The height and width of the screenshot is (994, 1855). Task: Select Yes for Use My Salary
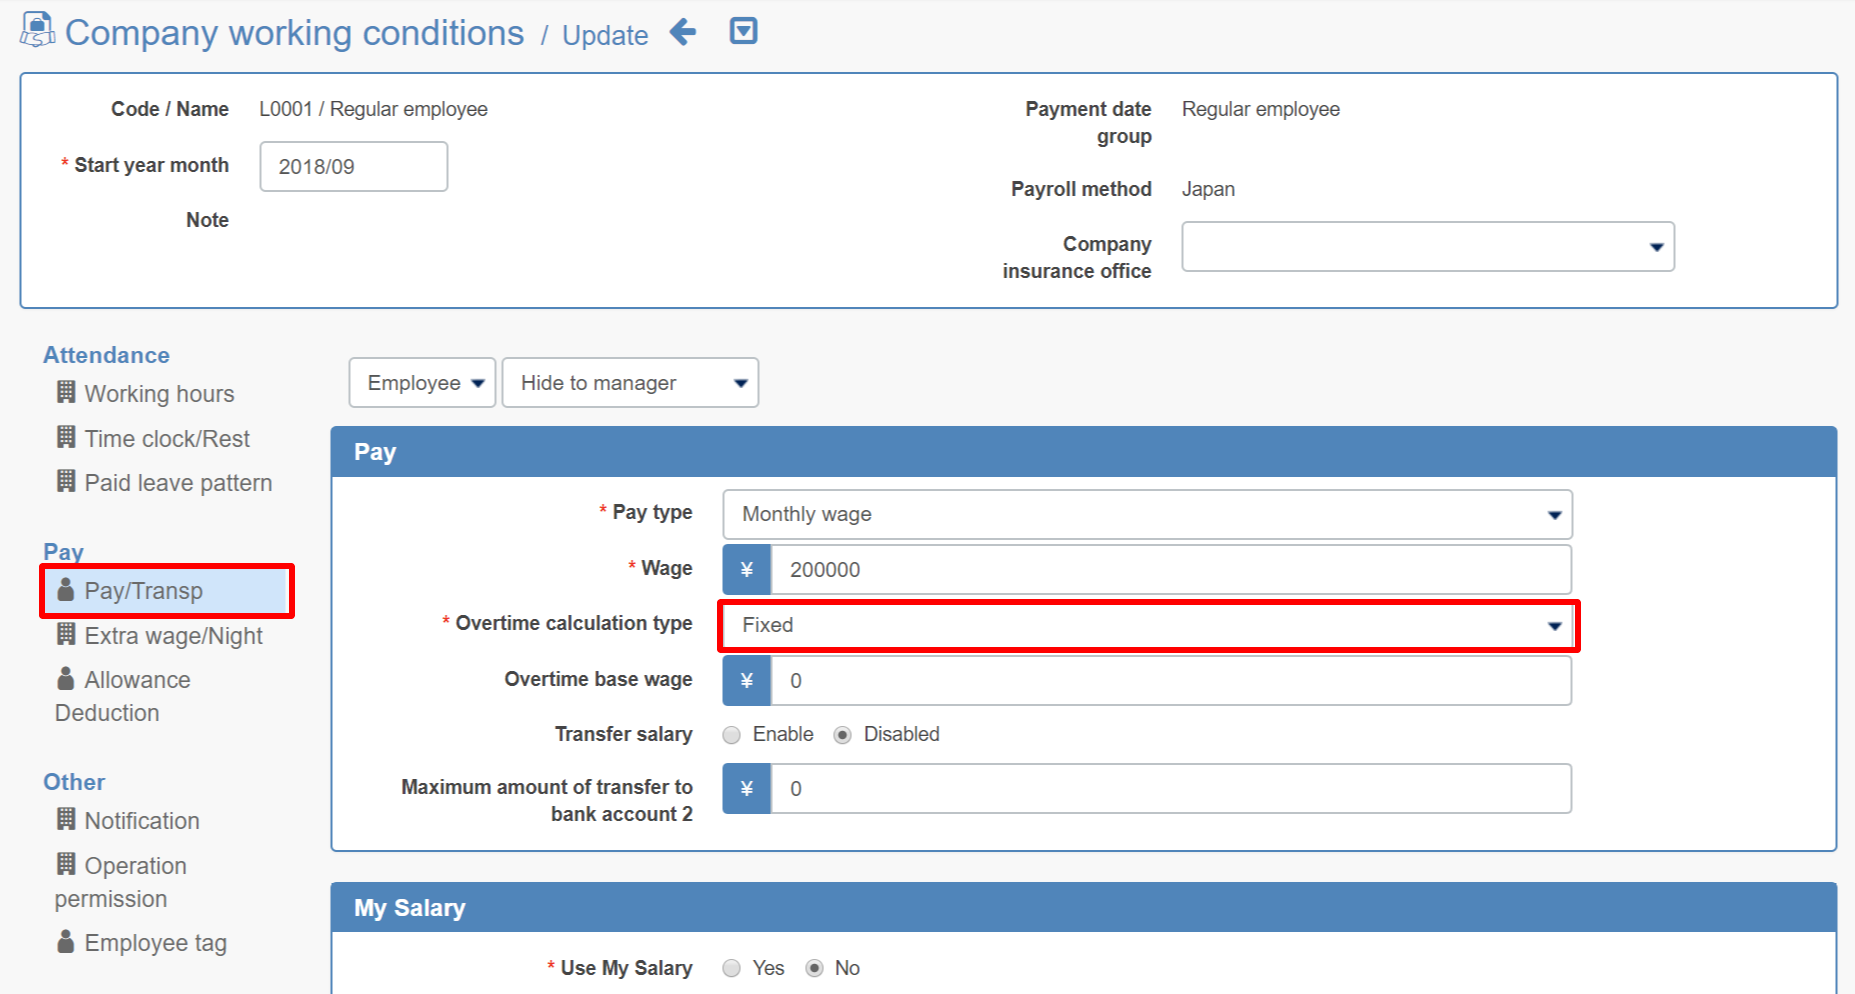(x=731, y=967)
